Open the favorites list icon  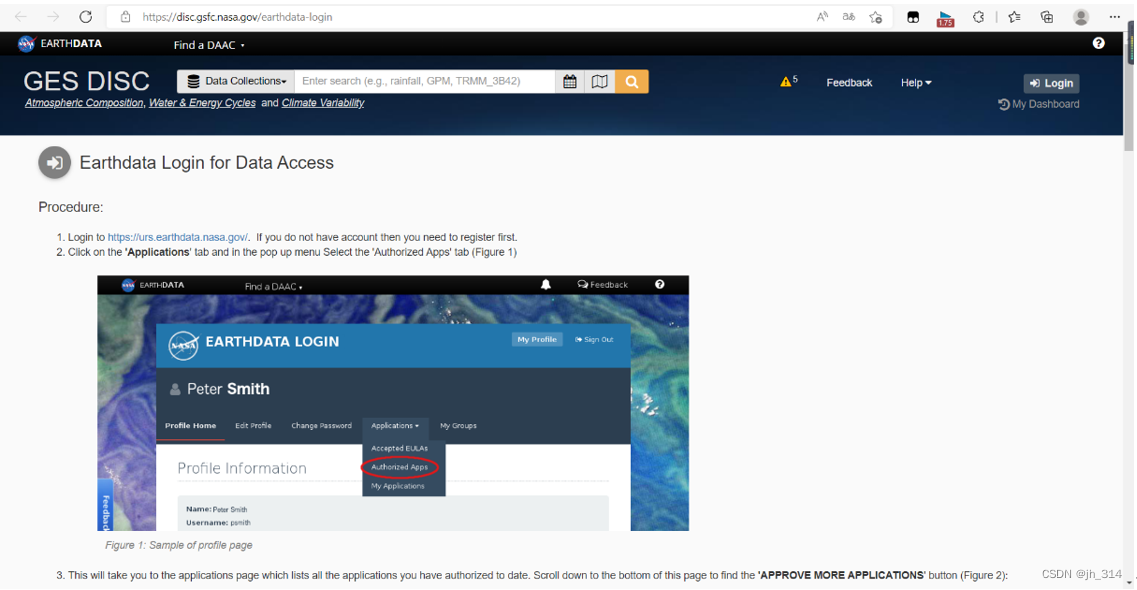coord(1014,17)
